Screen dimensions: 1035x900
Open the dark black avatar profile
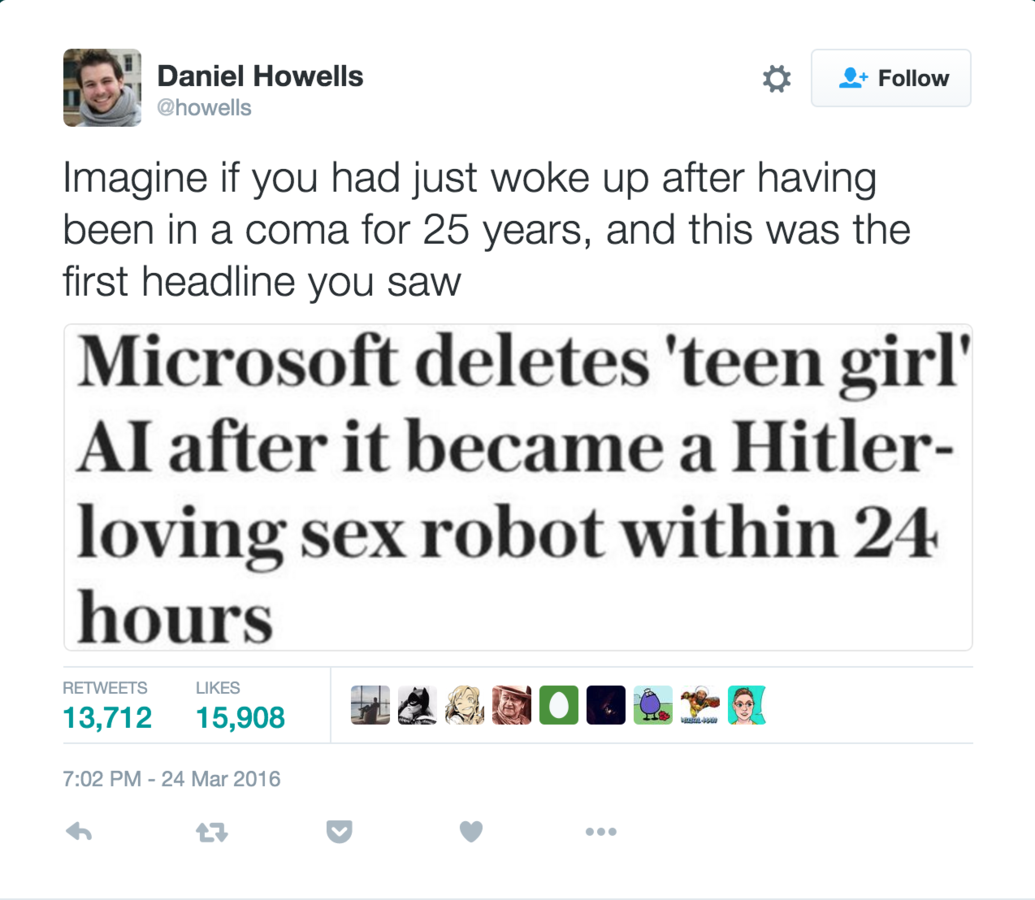coord(606,705)
